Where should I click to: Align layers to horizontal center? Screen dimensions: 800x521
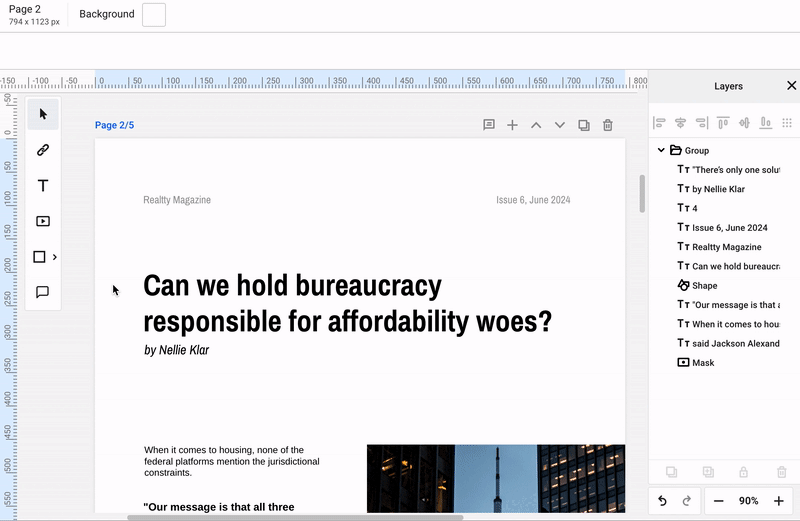tap(680, 122)
